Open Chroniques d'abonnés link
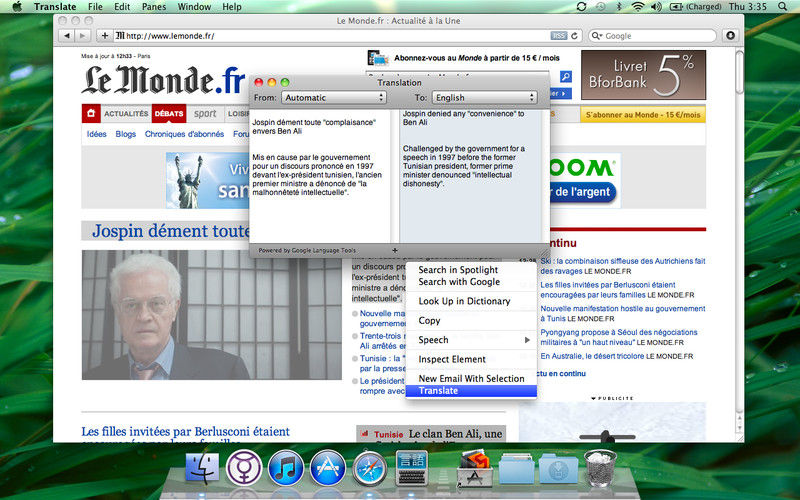The height and width of the screenshot is (500, 800). click(184, 134)
